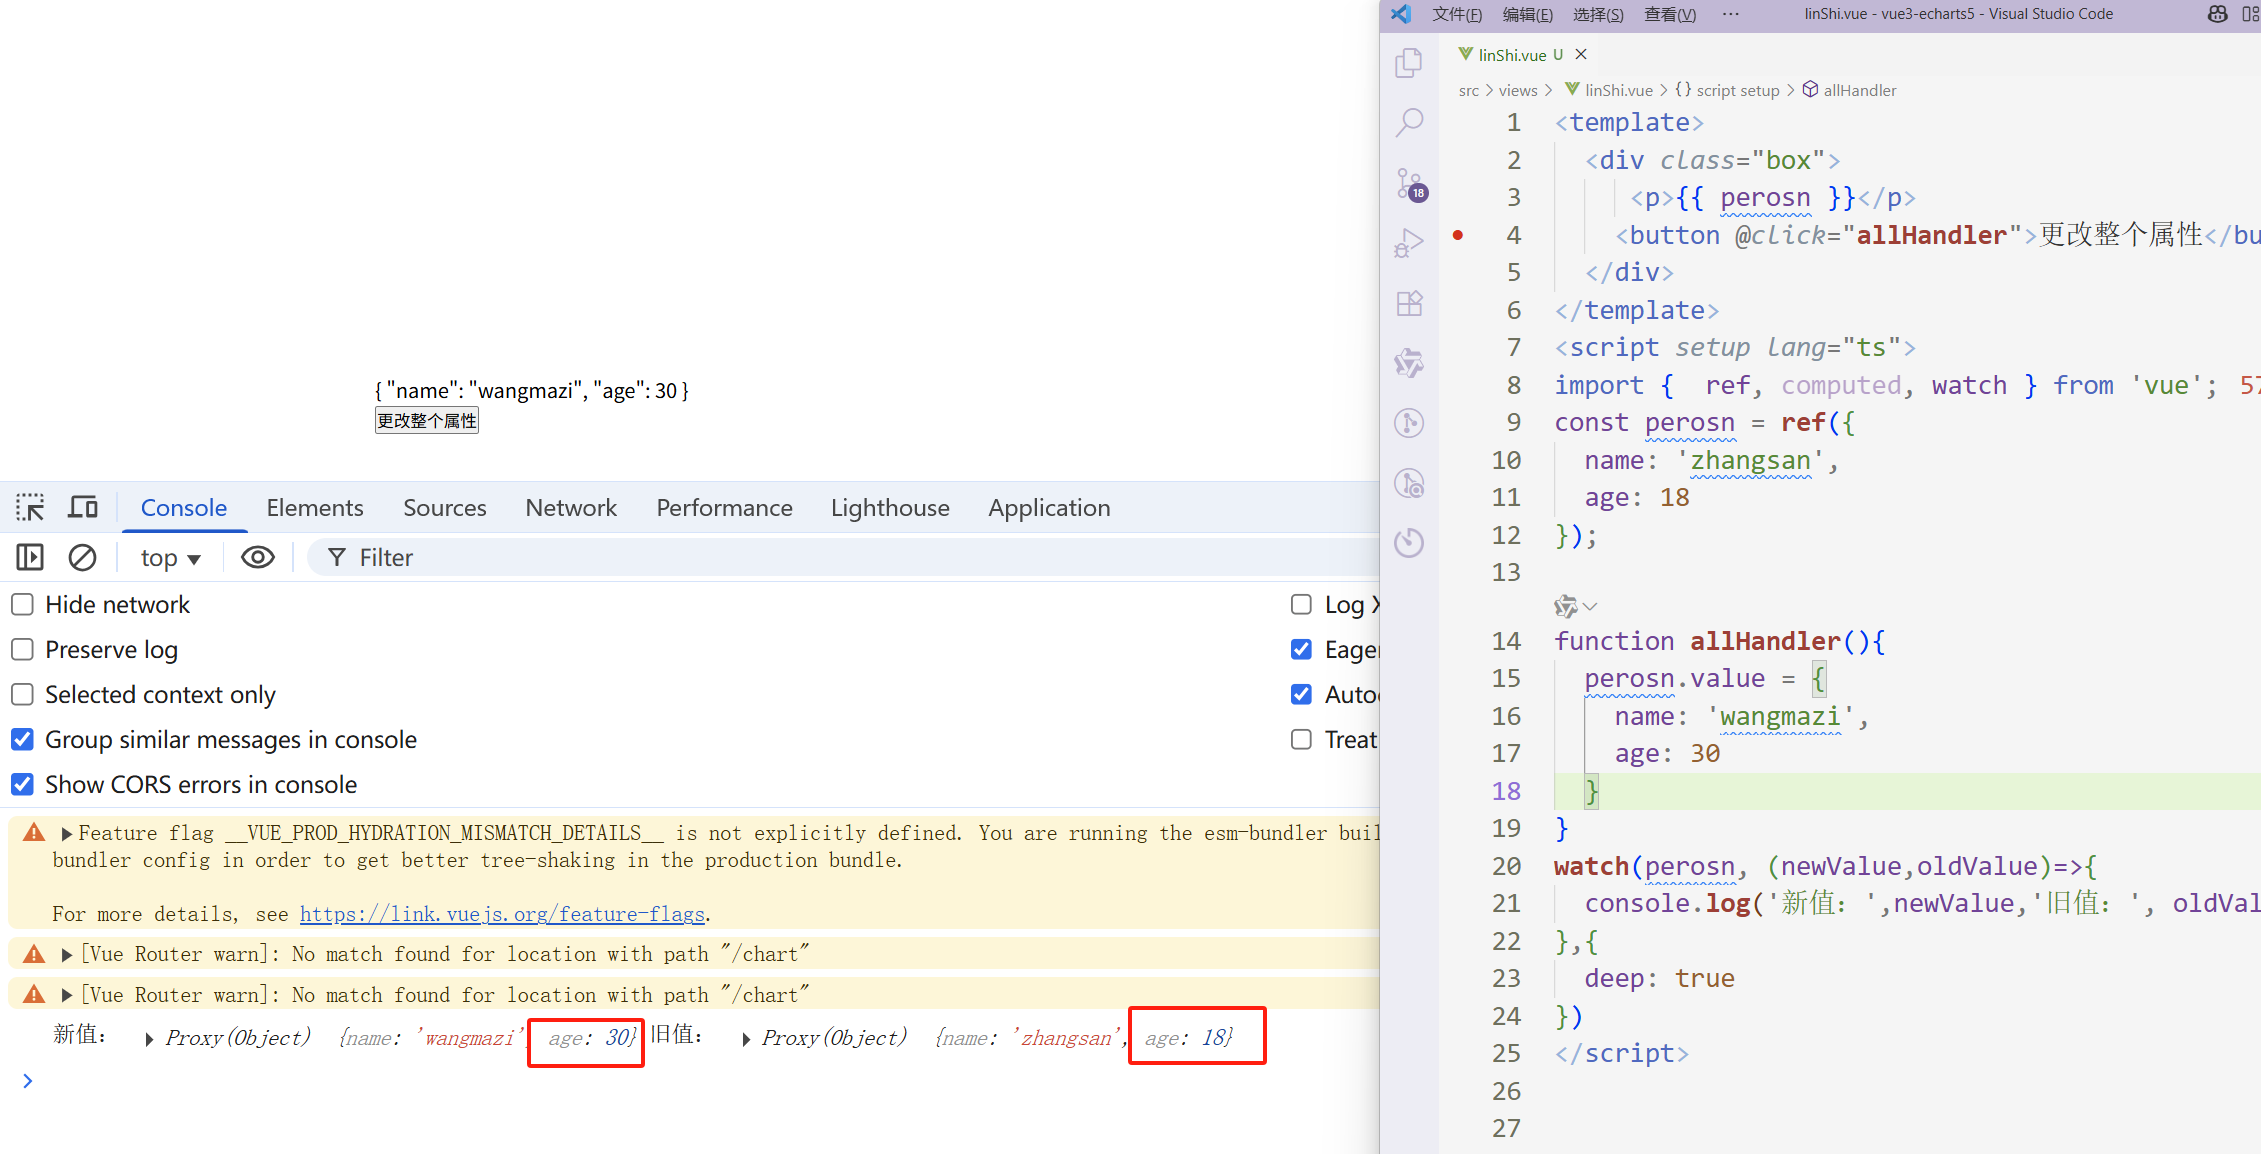Open the top context dropdown
This screenshot has height=1154, width=2261.
(170, 558)
